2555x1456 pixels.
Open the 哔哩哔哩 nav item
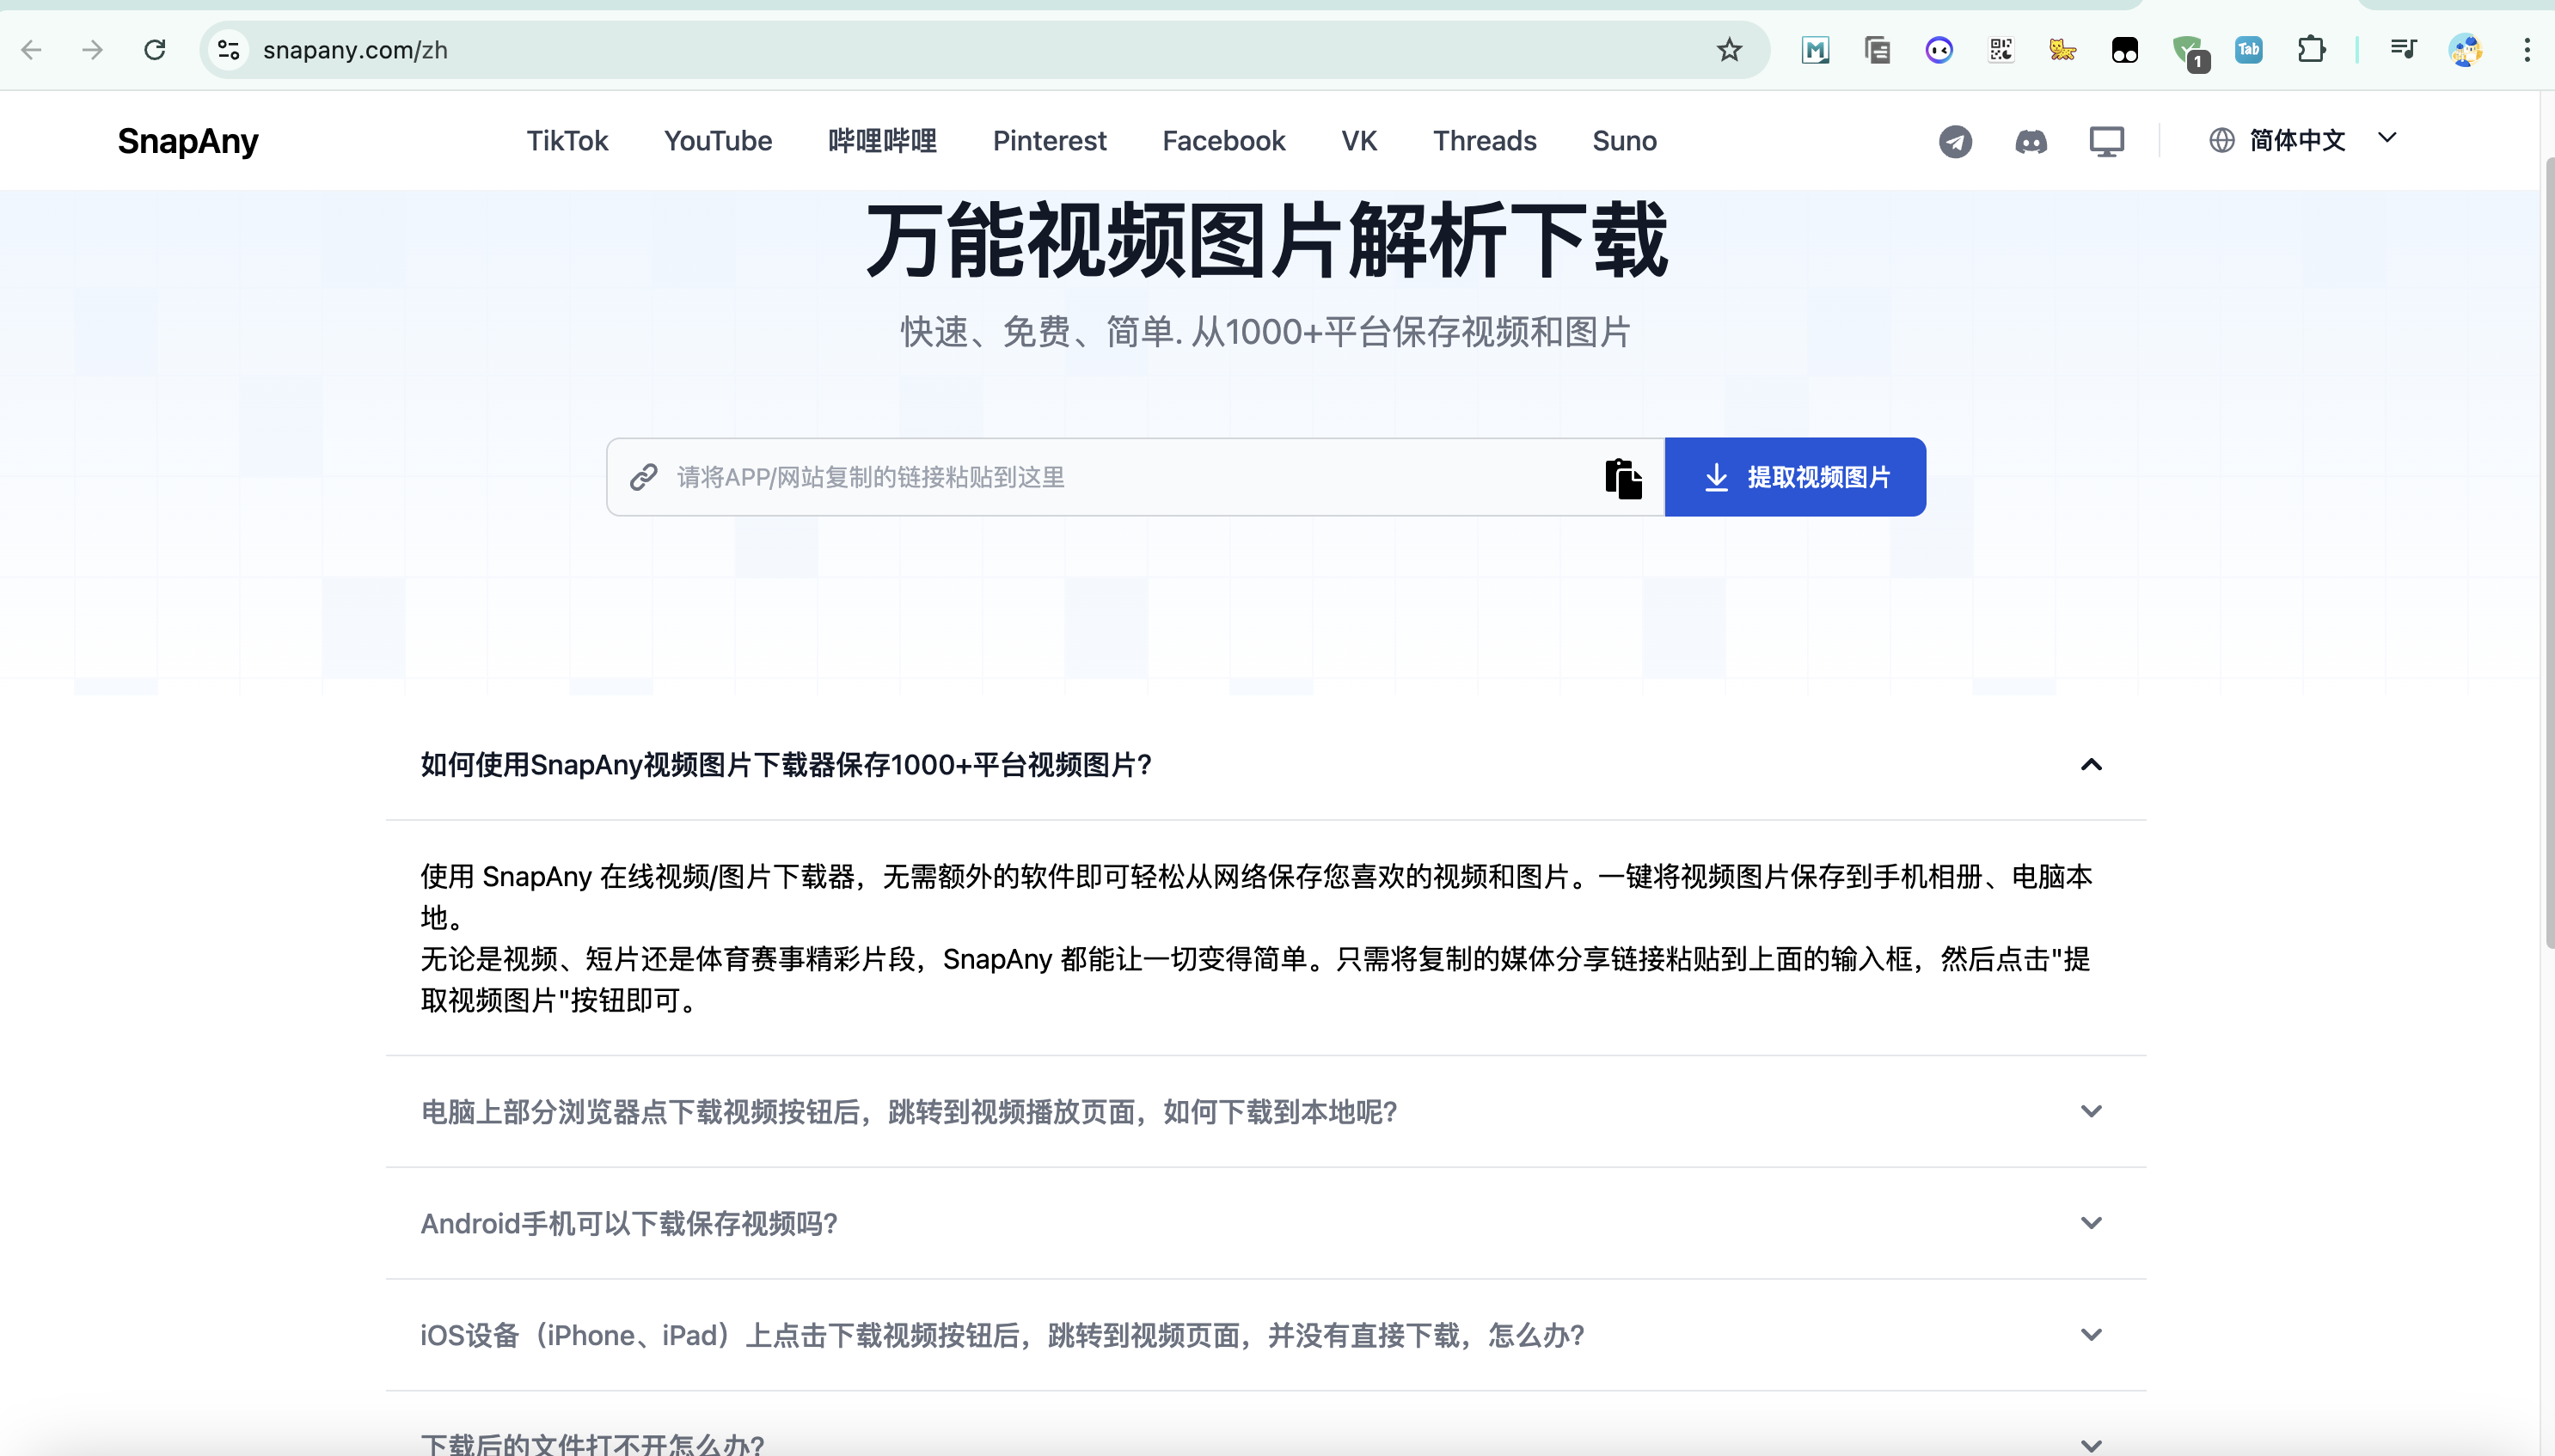point(882,141)
